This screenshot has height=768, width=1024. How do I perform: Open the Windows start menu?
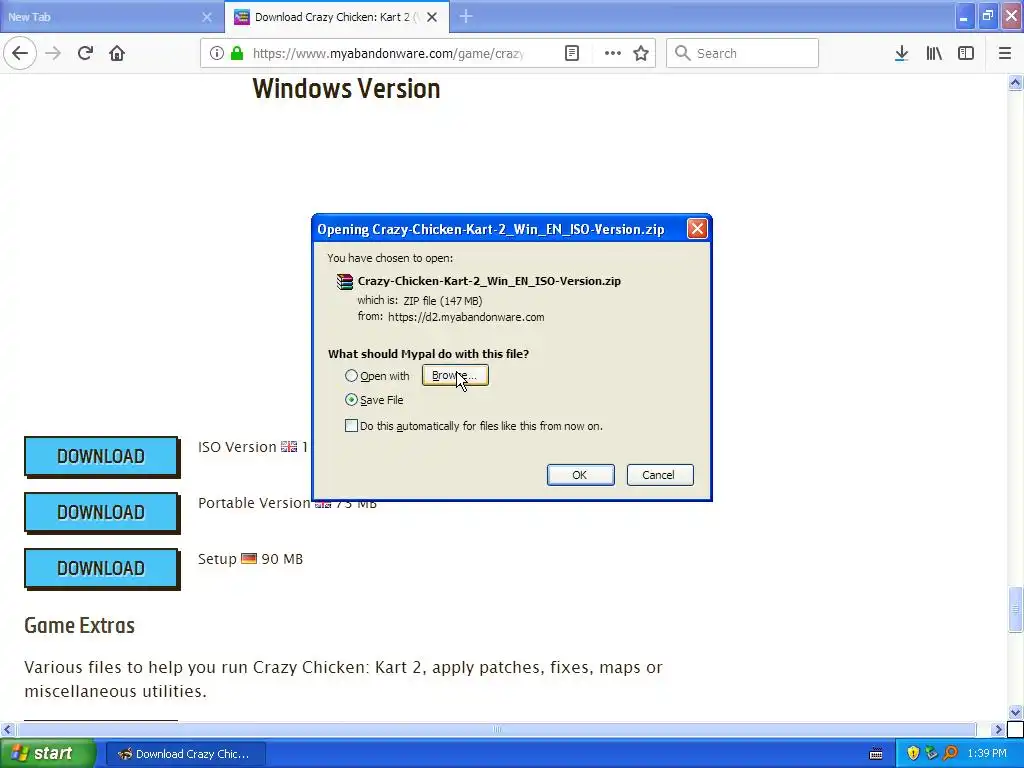48,754
